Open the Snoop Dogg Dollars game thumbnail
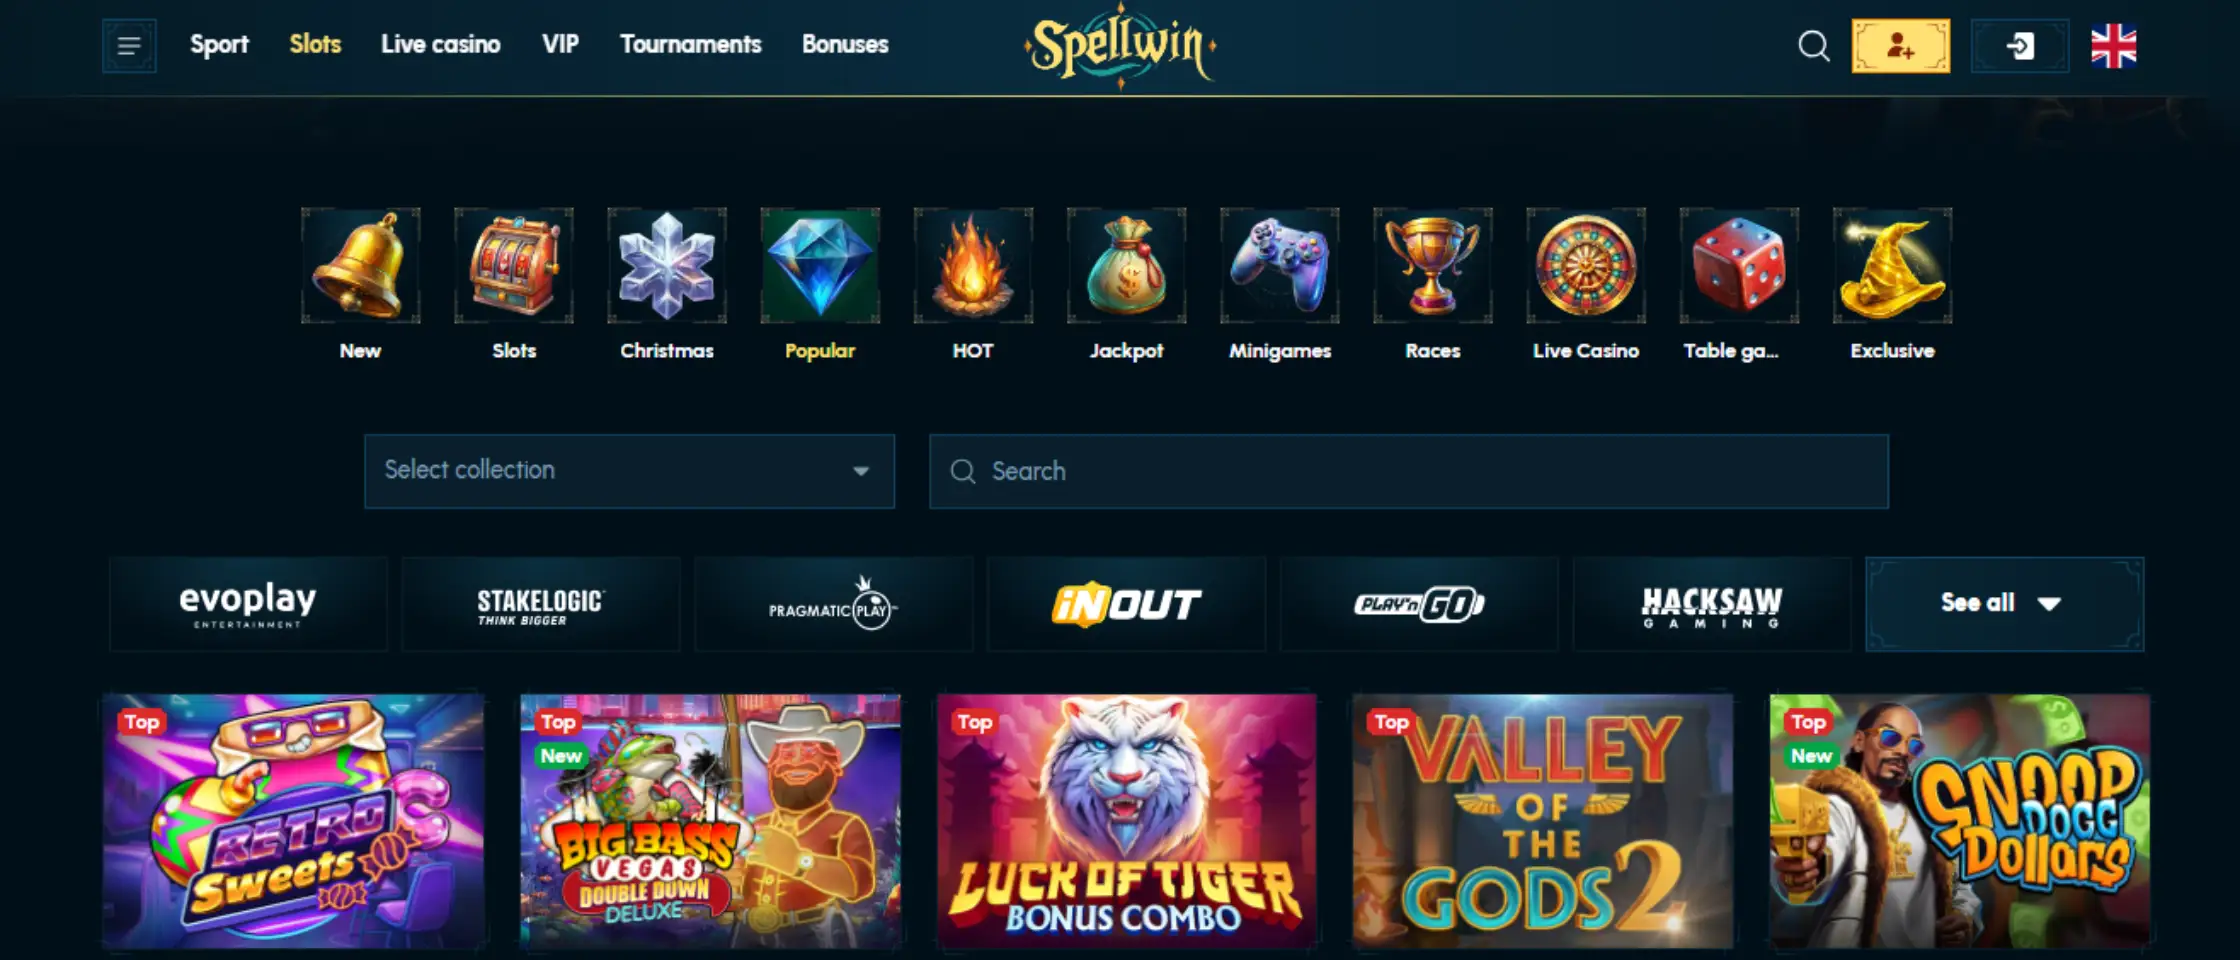 coord(1959,821)
